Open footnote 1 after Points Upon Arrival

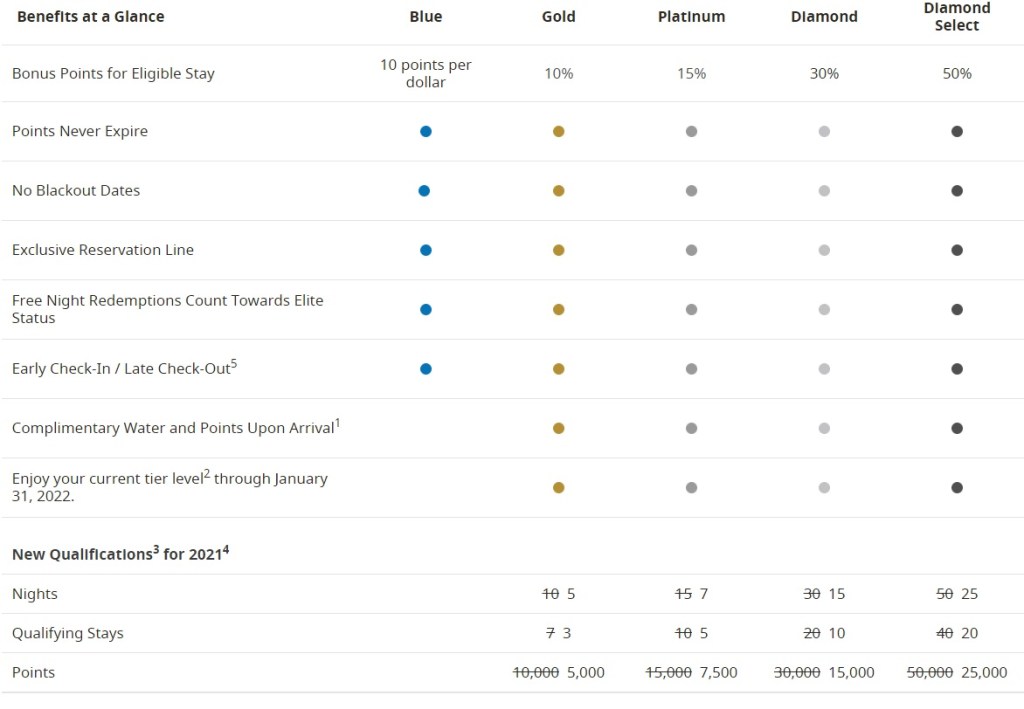tap(338, 423)
